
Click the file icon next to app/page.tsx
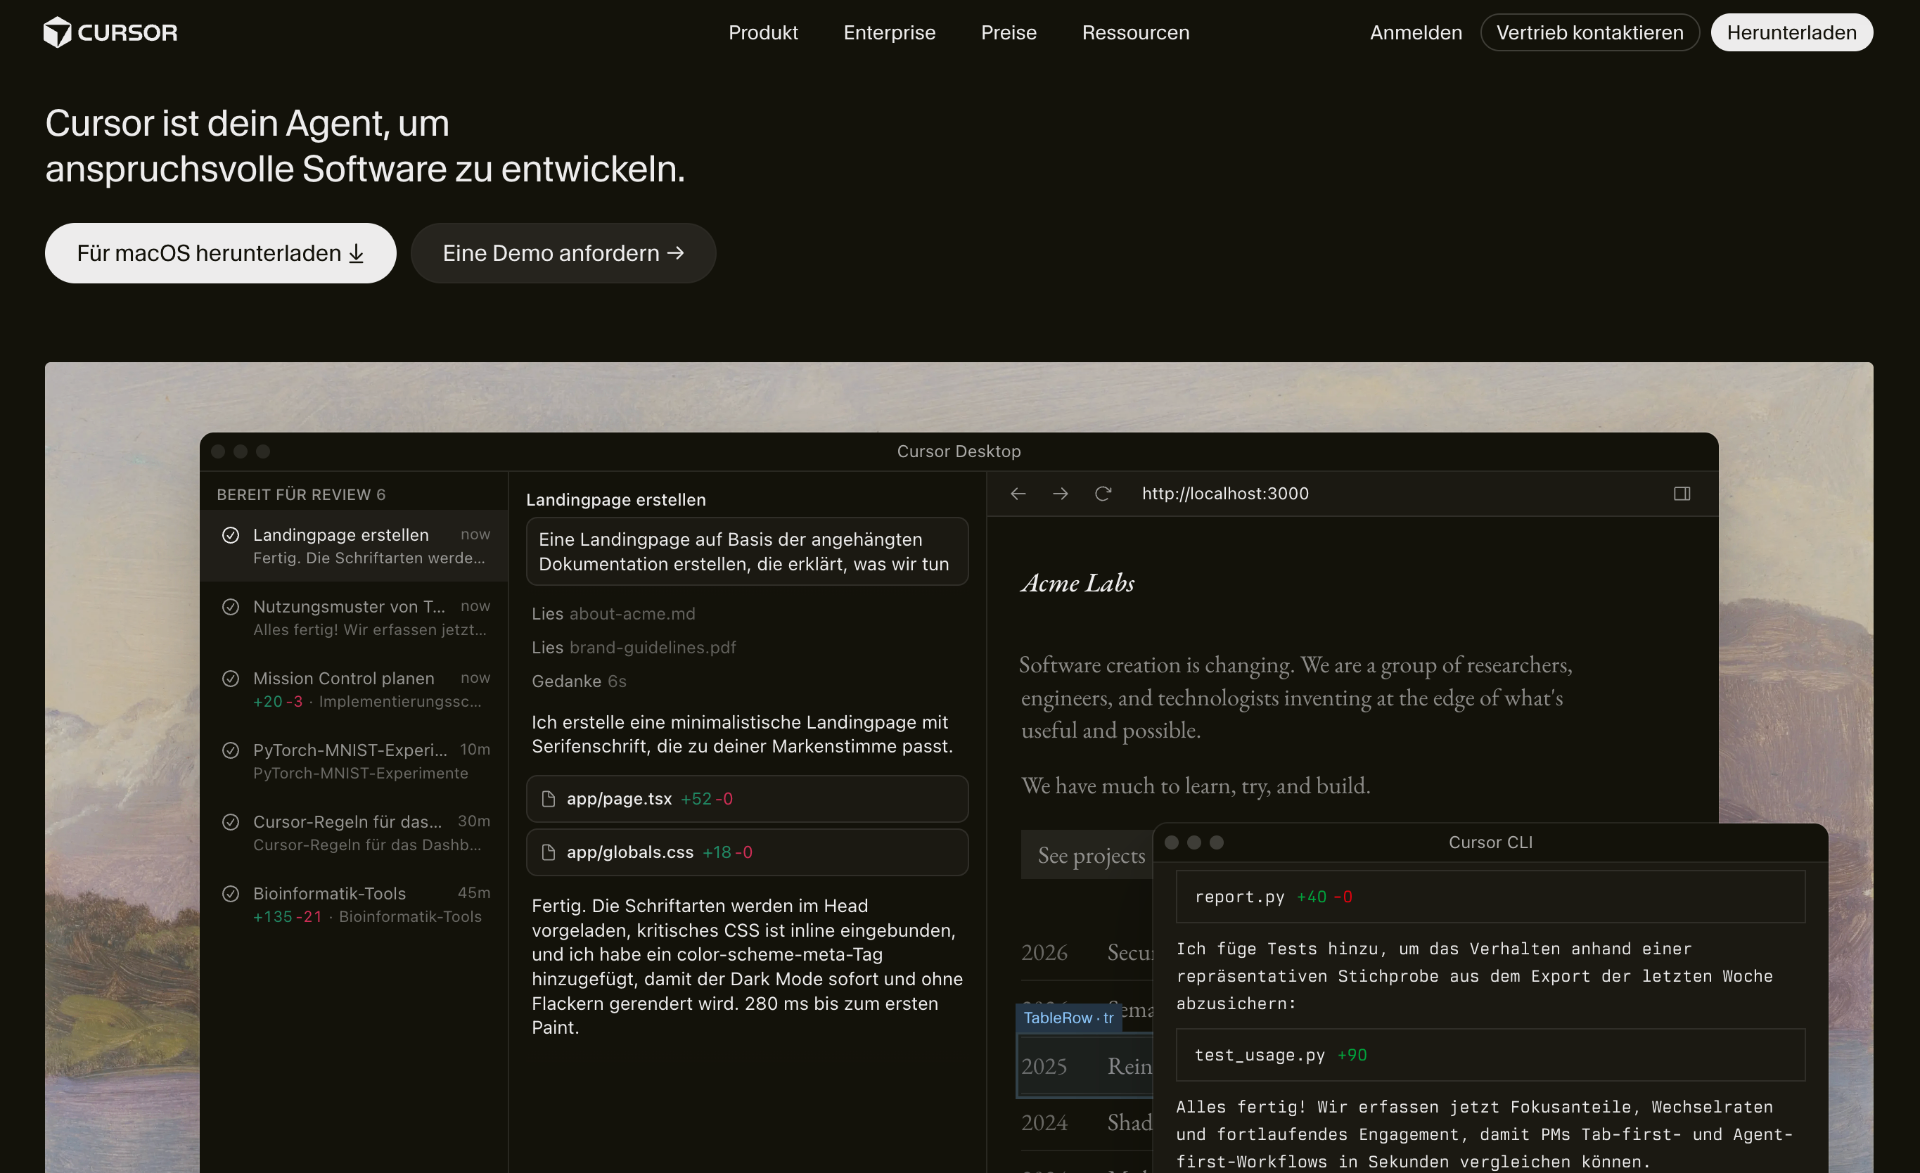(548, 799)
